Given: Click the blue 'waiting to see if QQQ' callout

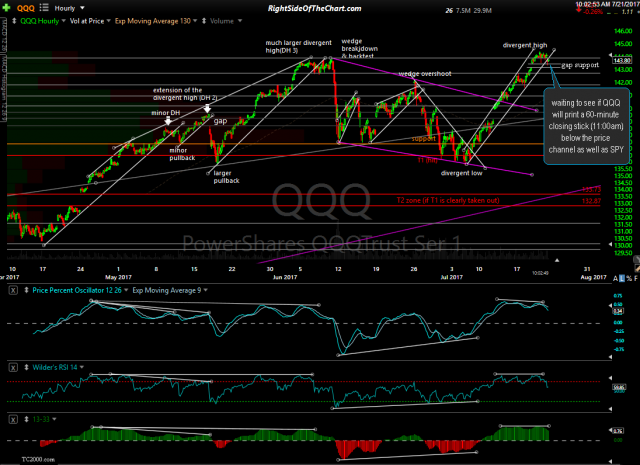Looking at the screenshot, I should point(586,126).
